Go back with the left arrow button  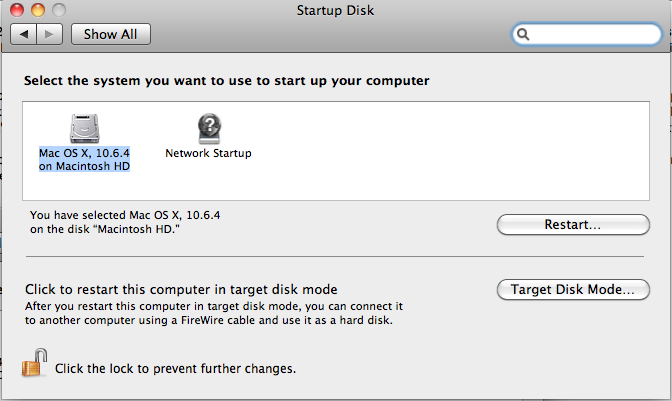point(24,34)
